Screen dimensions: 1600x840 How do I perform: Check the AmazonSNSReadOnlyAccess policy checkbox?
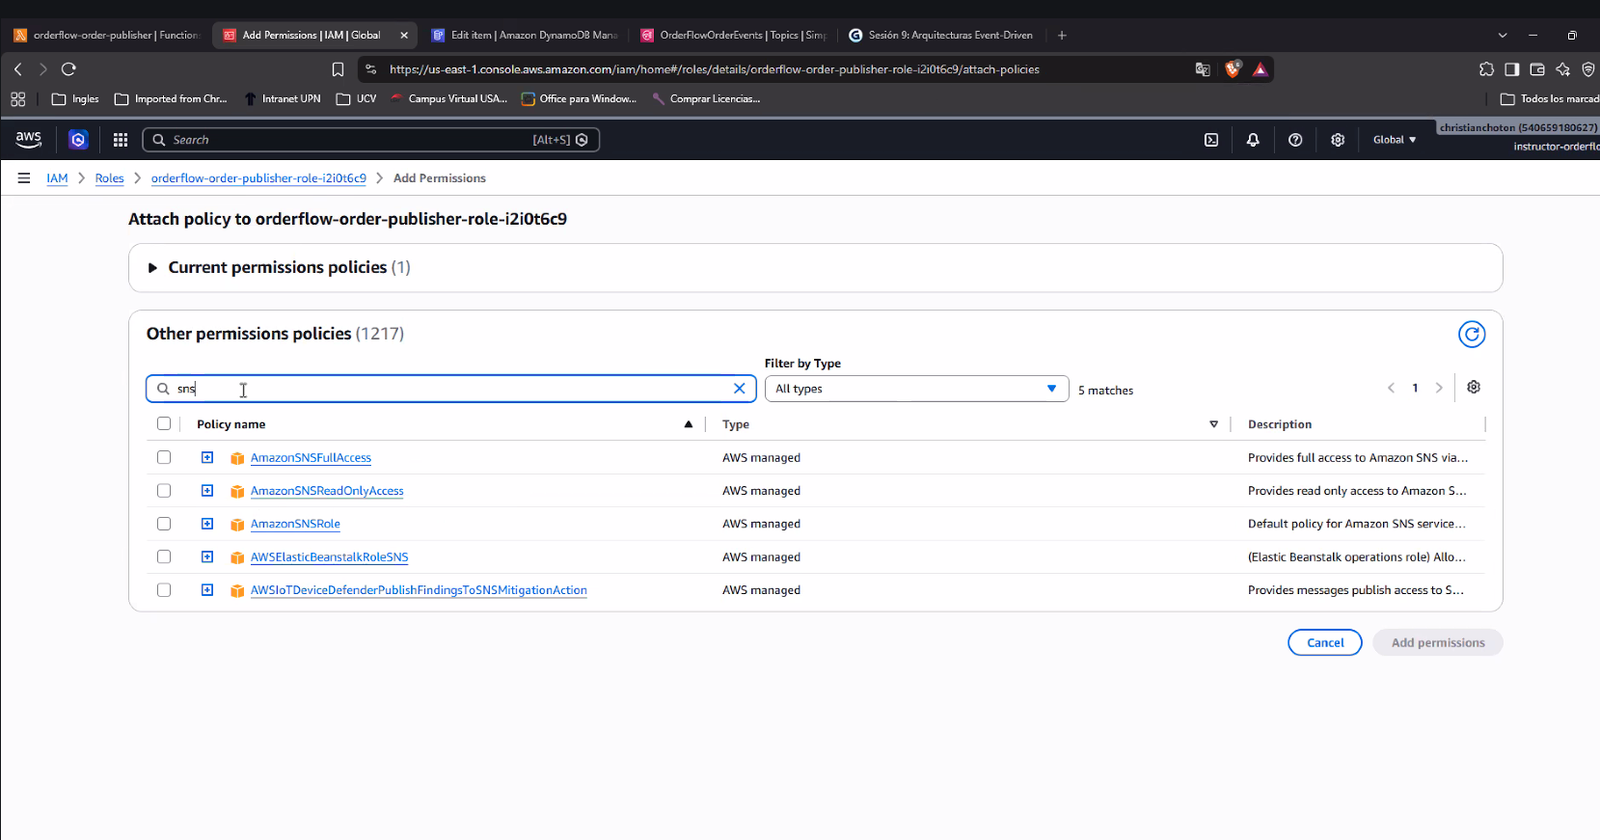tap(164, 491)
